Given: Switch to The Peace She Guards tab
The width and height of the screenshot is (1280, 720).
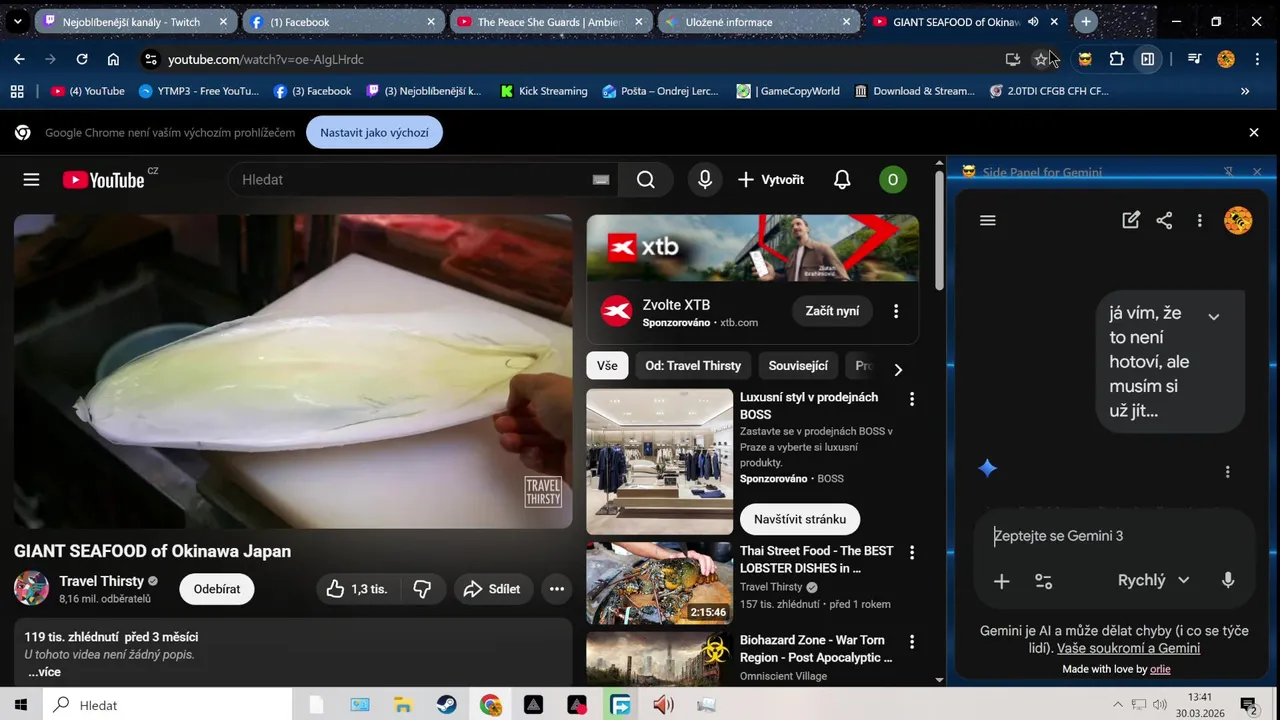Looking at the screenshot, I should click(552, 21).
